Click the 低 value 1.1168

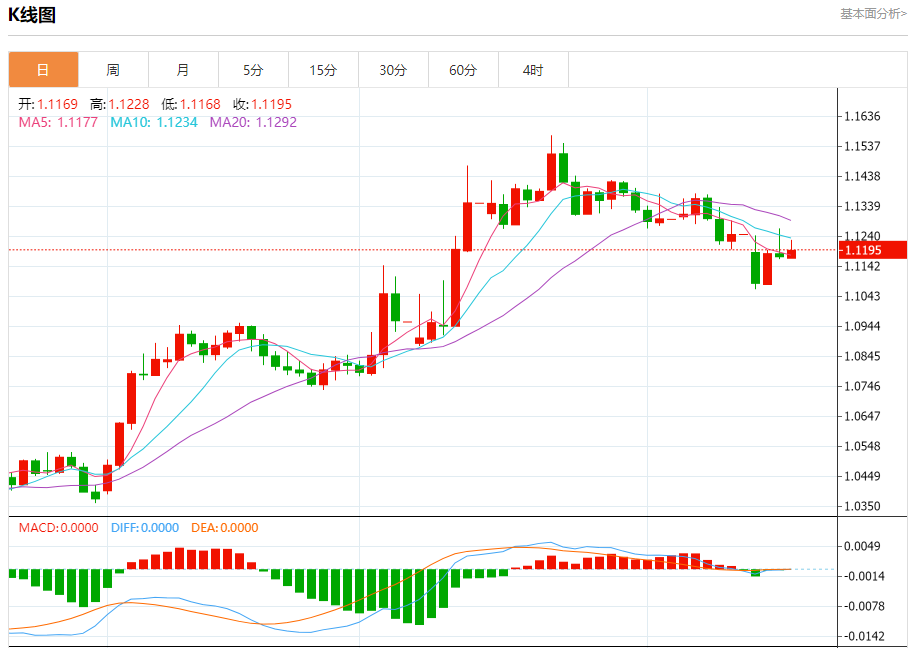[x=200, y=104]
